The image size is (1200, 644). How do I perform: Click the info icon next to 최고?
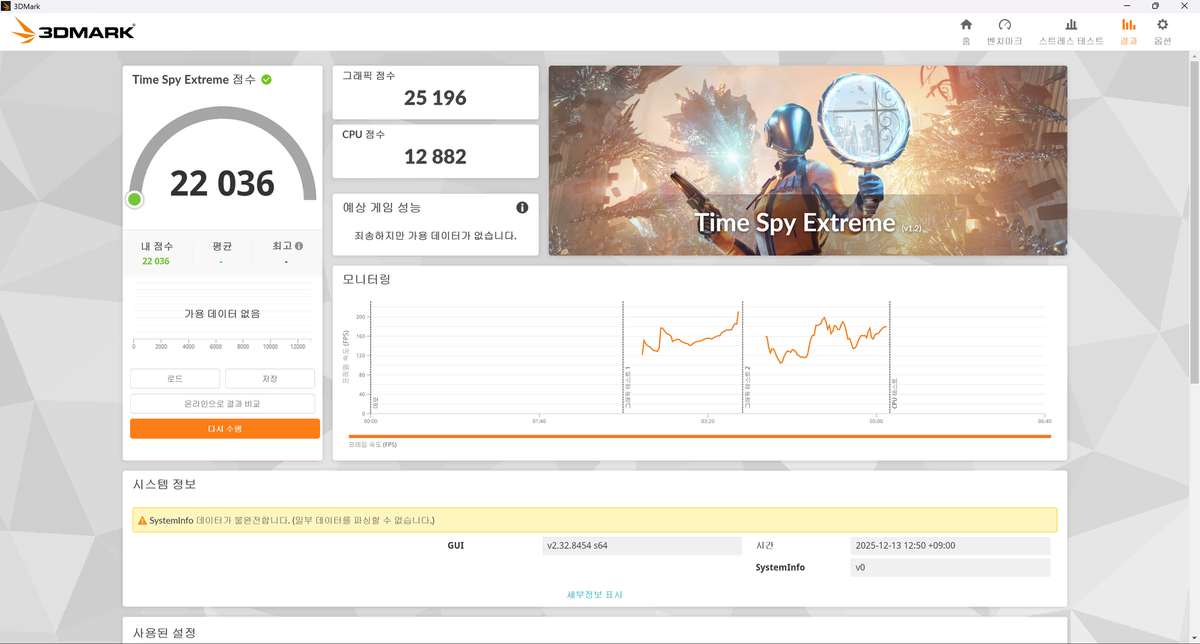click(x=299, y=245)
